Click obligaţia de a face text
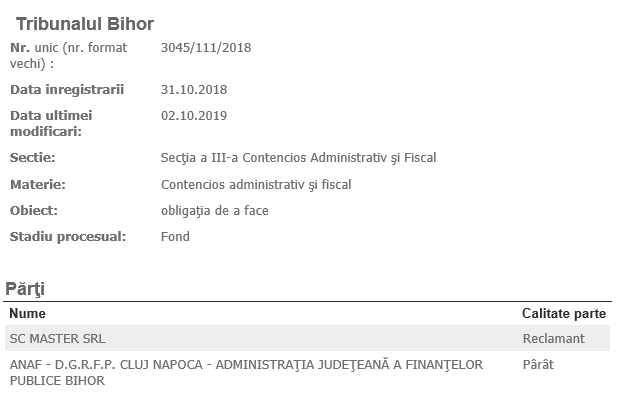The height and width of the screenshot is (399, 621). (215, 211)
